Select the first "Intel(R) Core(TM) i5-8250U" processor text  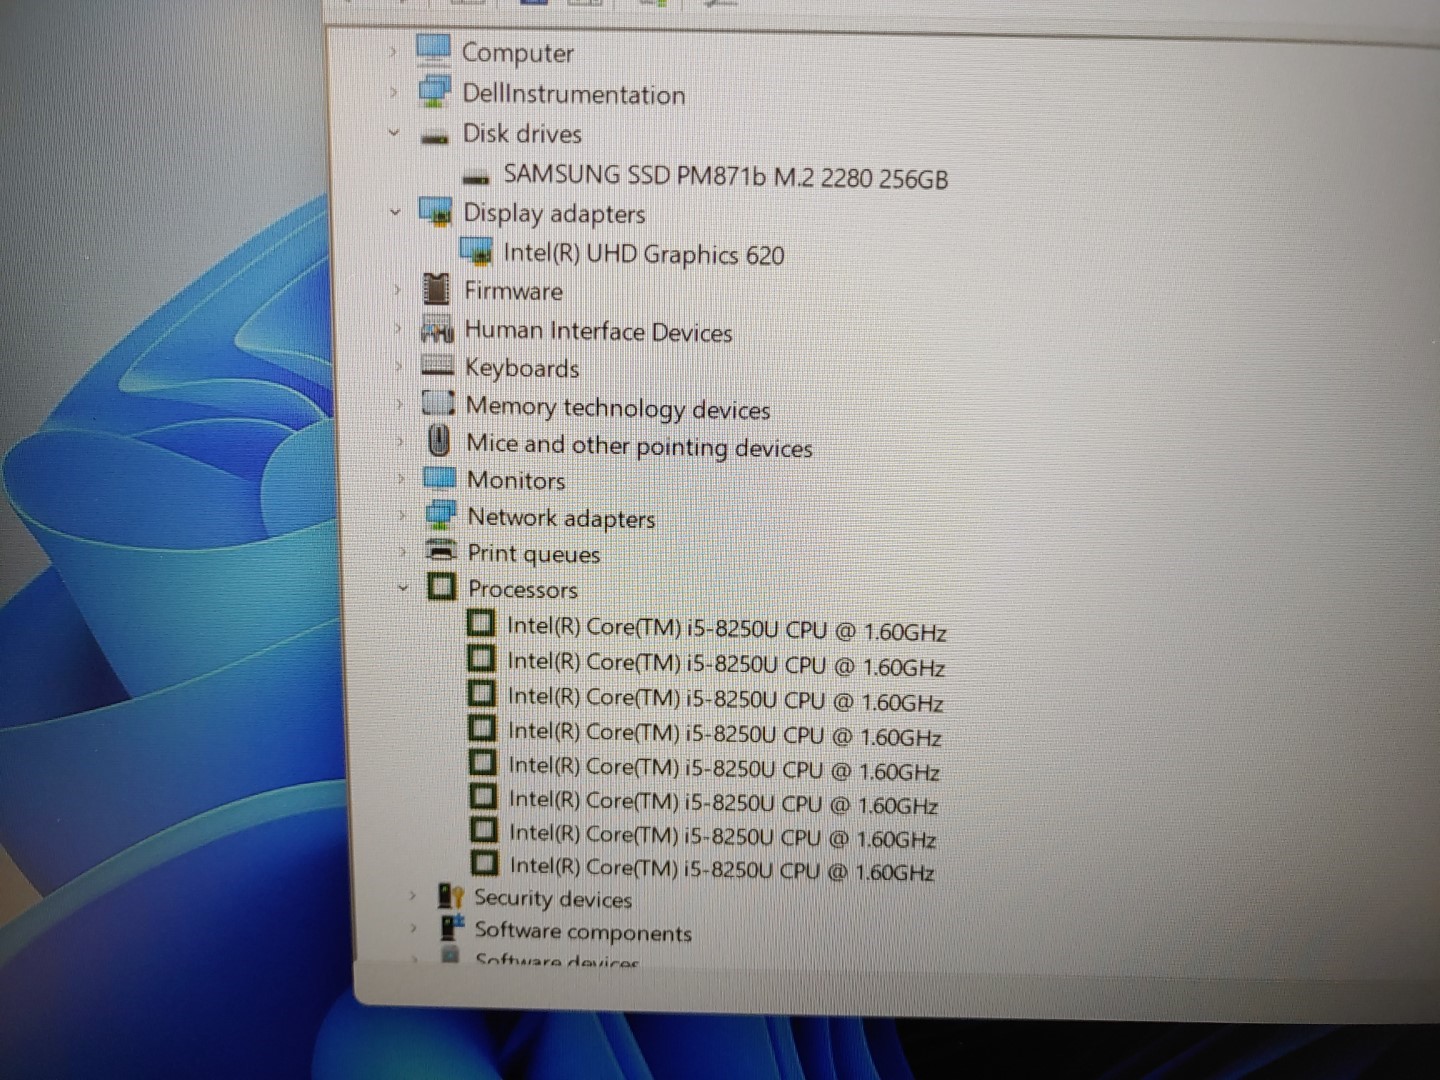point(727,629)
